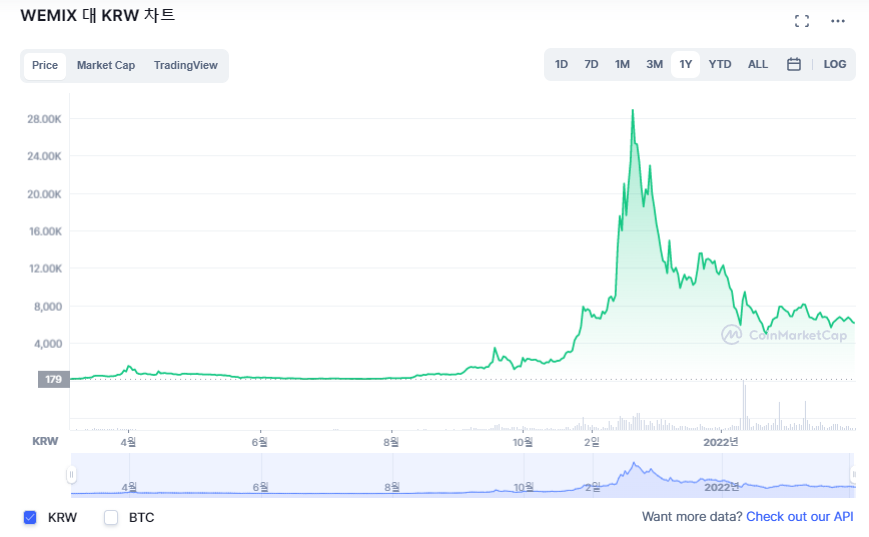Image resolution: width=869 pixels, height=537 pixels.
Task: Click the 8,000 y-axis label
Action: 48,306
